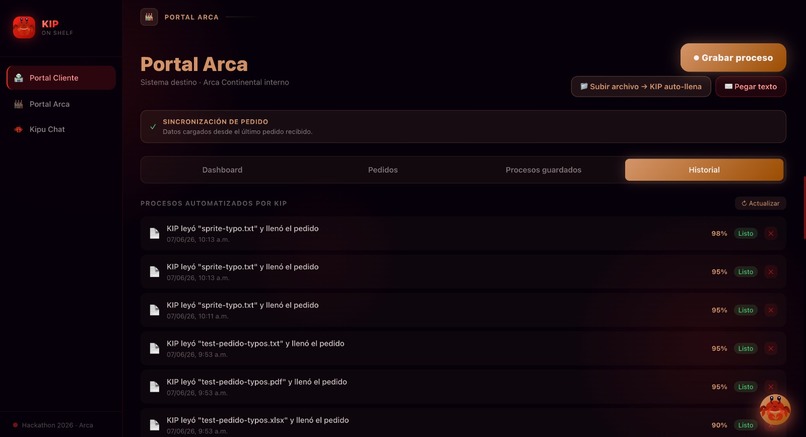Switch to the Pedidos tab
This screenshot has width=806, height=437.
[x=383, y=170]
